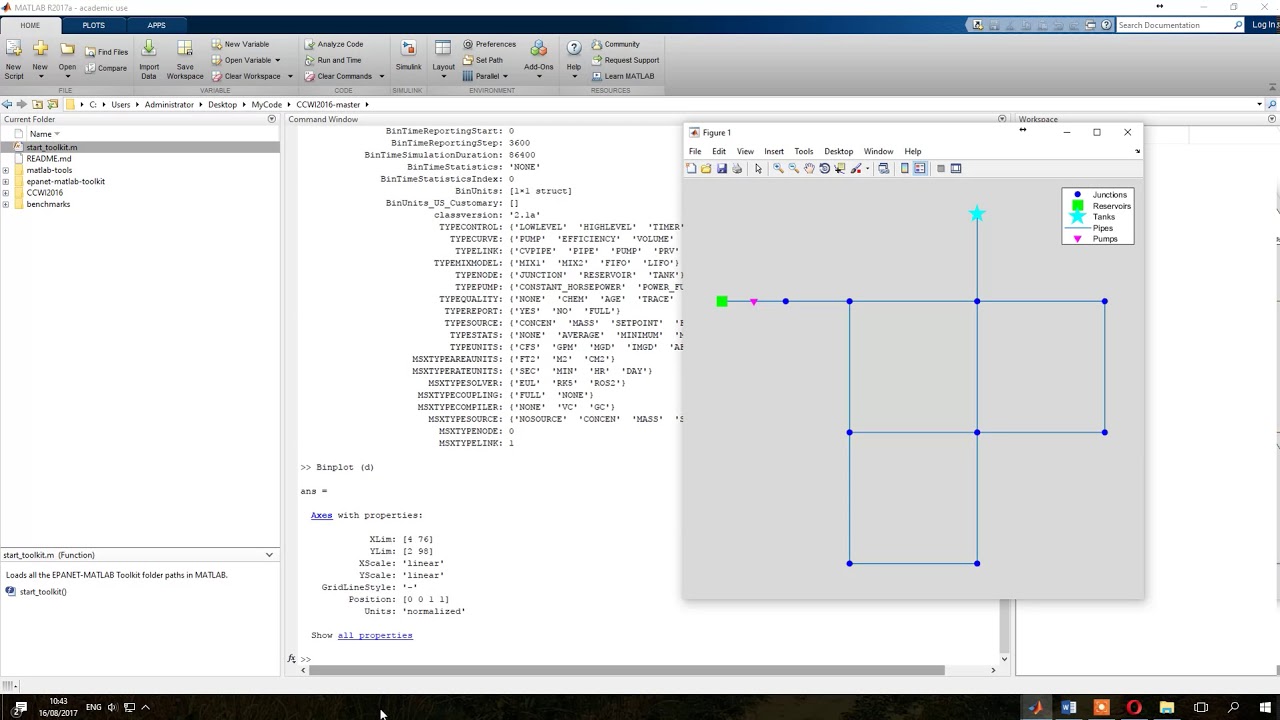The image size is (1280, 720).
Task: Select the Pan hand tool in Figure 1
Action: [x=809, y=168]
